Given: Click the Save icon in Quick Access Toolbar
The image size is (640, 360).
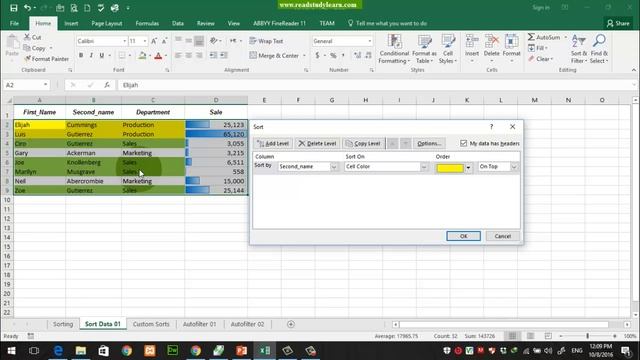Looking at the screenshot, I should [13, 7].
